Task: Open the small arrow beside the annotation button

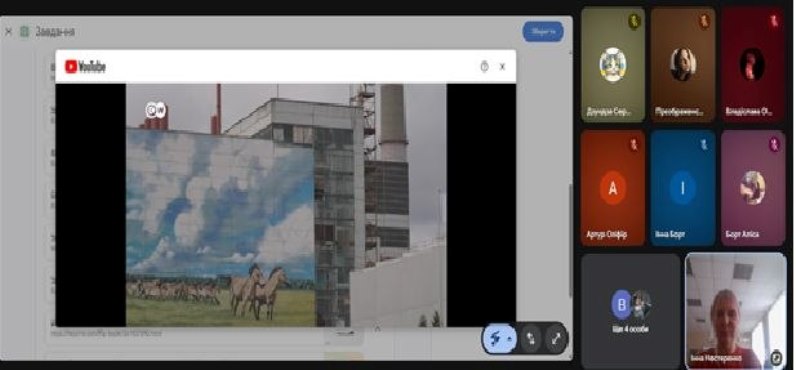Action: pos(510,339)
